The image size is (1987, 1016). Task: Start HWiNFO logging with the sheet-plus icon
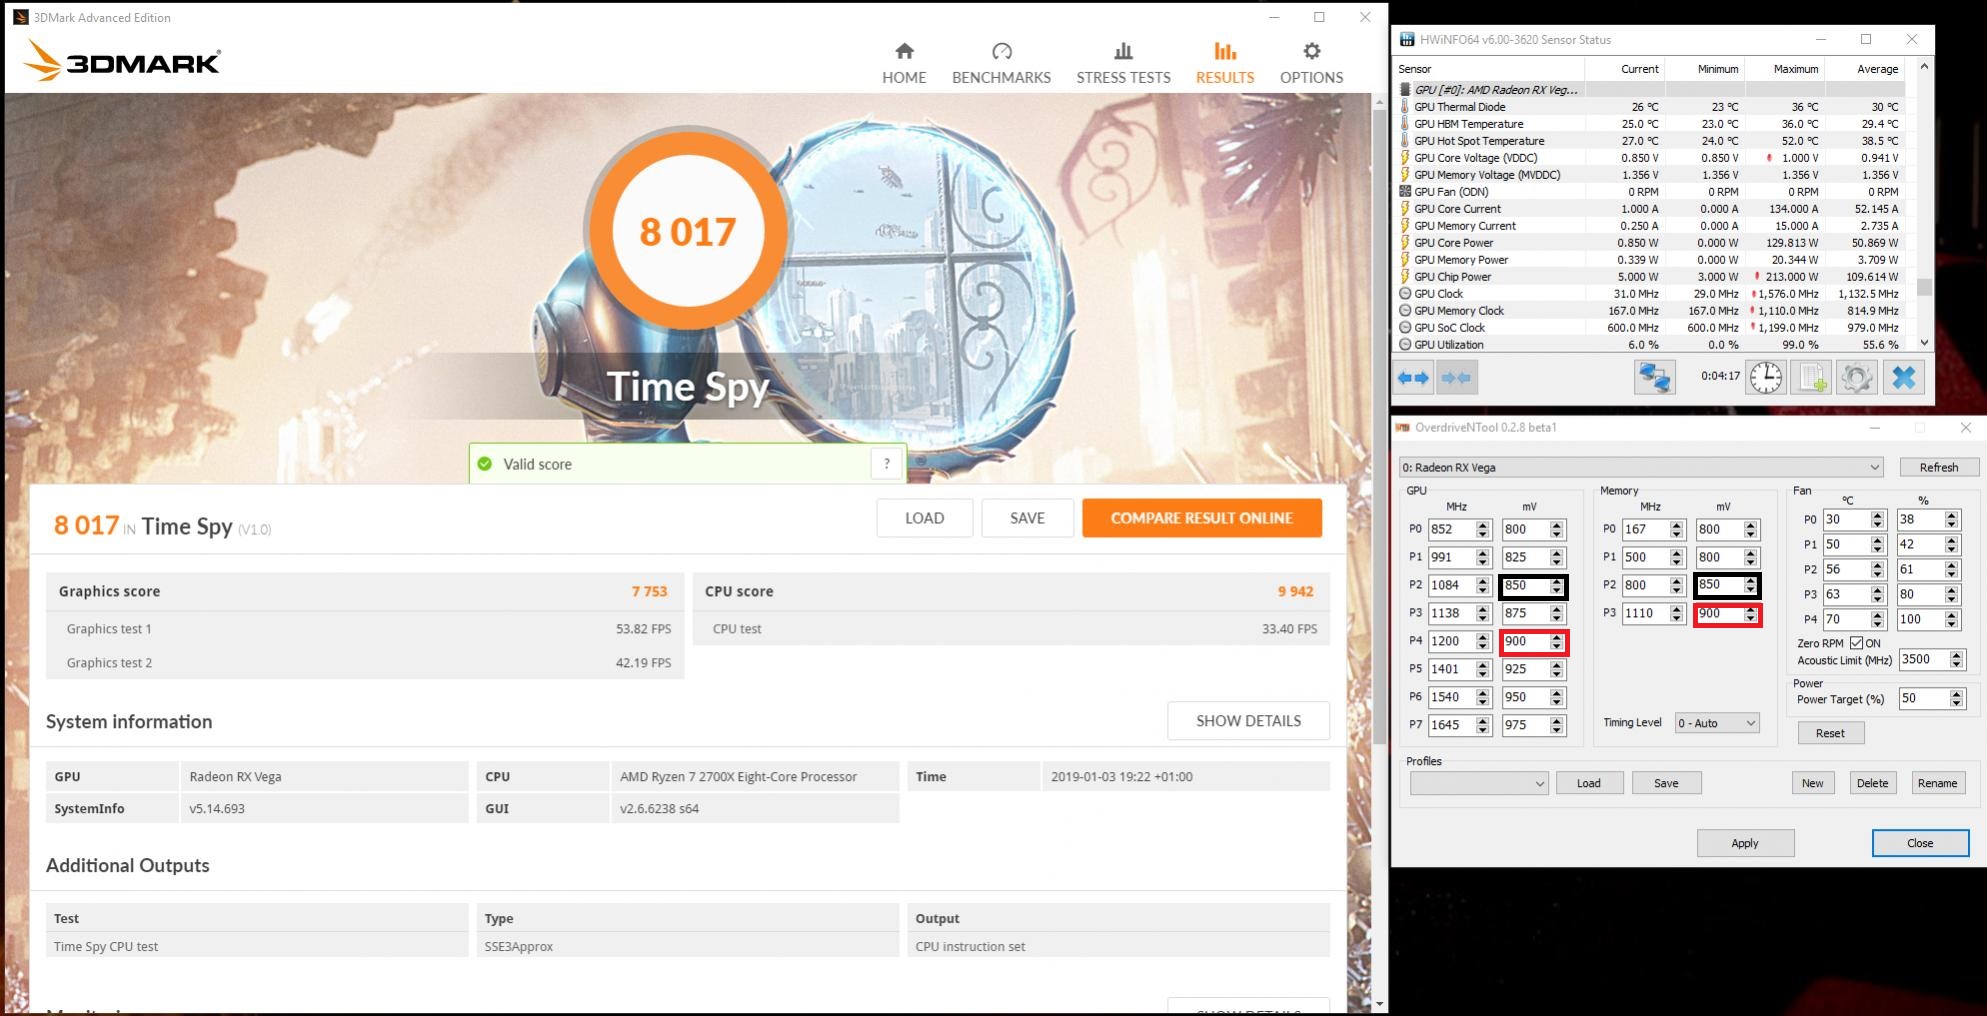1811,378
